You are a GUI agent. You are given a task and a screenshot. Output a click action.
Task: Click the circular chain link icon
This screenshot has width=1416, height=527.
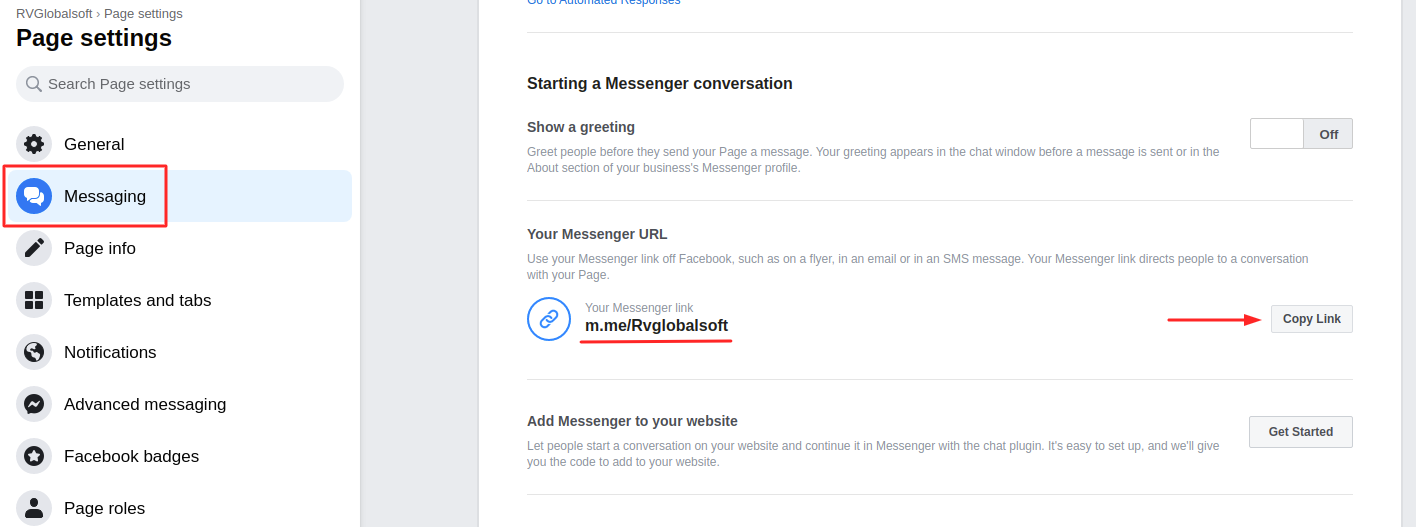point(549,319)
